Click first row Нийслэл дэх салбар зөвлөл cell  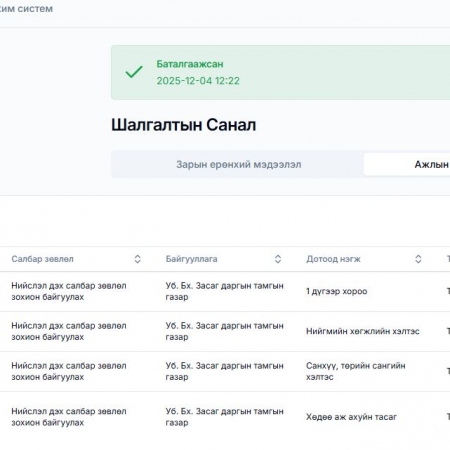(x=69, y=291)
